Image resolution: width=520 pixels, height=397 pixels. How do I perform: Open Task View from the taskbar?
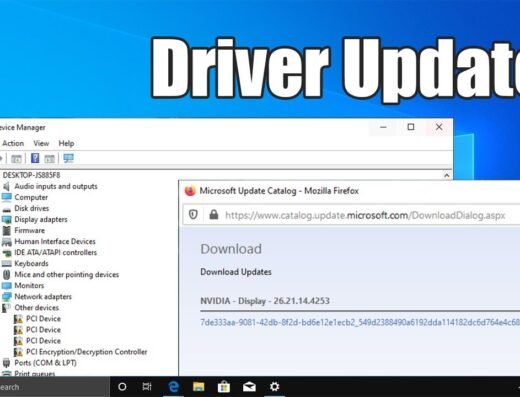pyautogui.click(x=147, y=387)
